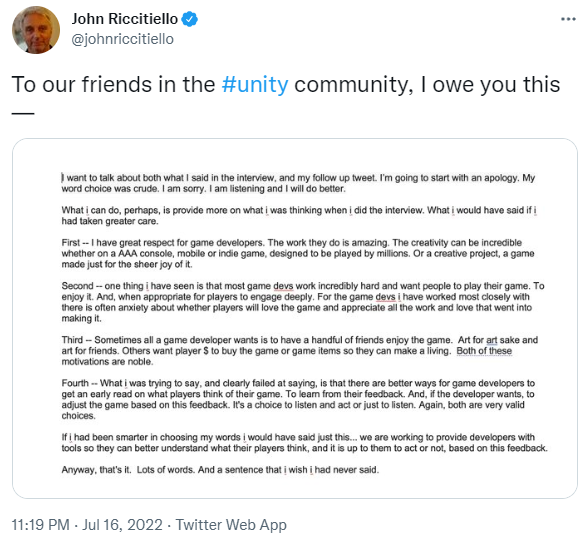The height and width of the screenshot is (542, 582).
Task: Click the paragraph starting 'First --'
Action: [x=298, y=254]
